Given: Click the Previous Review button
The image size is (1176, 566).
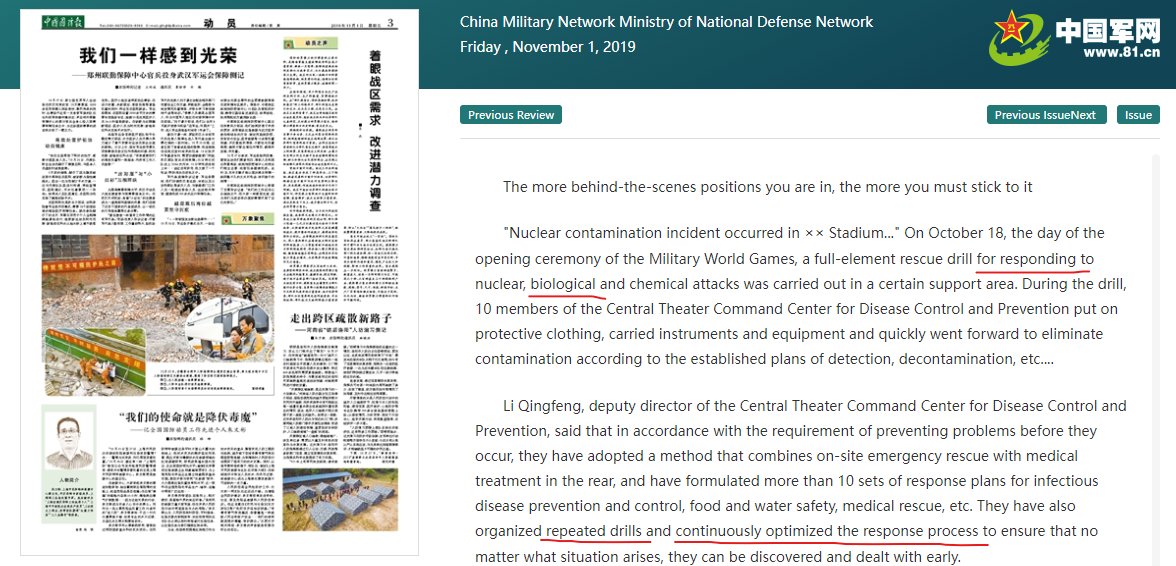Looking at the screenshot, I should coord(511,115).
